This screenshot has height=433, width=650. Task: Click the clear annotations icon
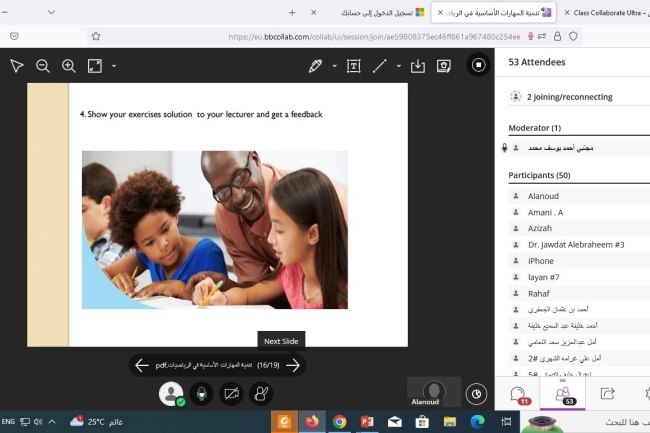[x=444, y=66]
